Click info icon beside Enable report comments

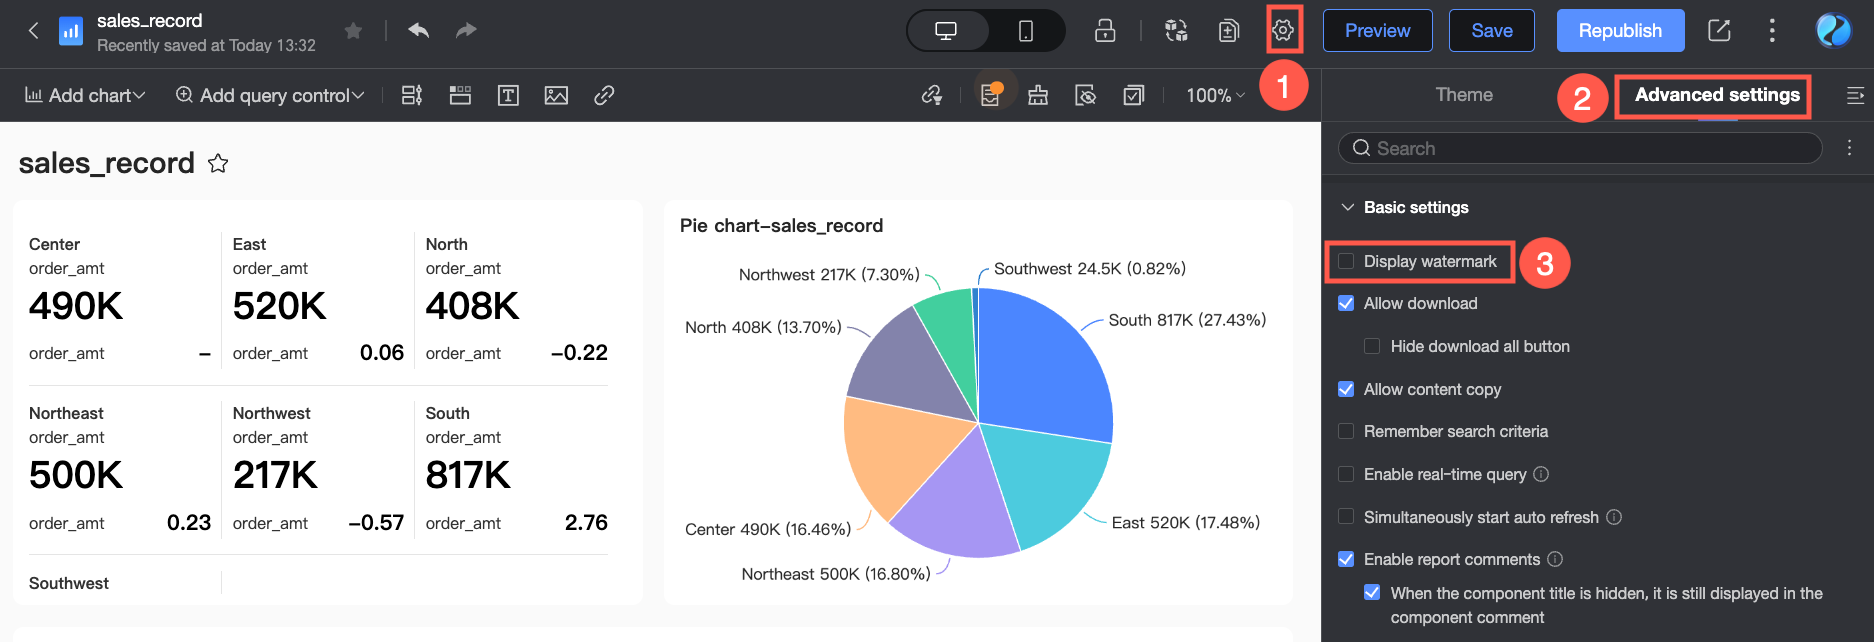click(x=1555, y=559)
